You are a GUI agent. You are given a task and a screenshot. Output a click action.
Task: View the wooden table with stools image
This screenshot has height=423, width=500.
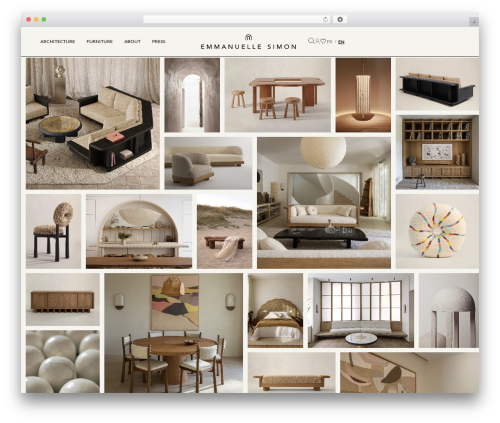(278, 95)
